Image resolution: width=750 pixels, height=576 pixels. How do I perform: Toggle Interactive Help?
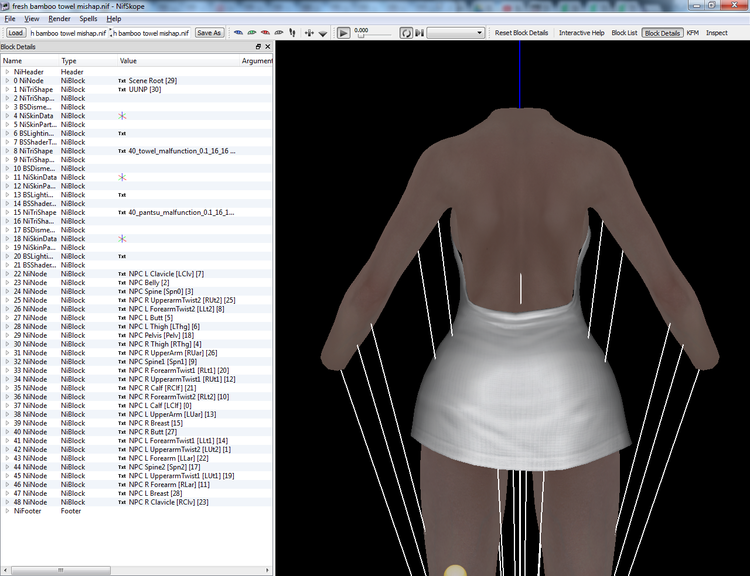pyautogui.click(x=582, y=33)
